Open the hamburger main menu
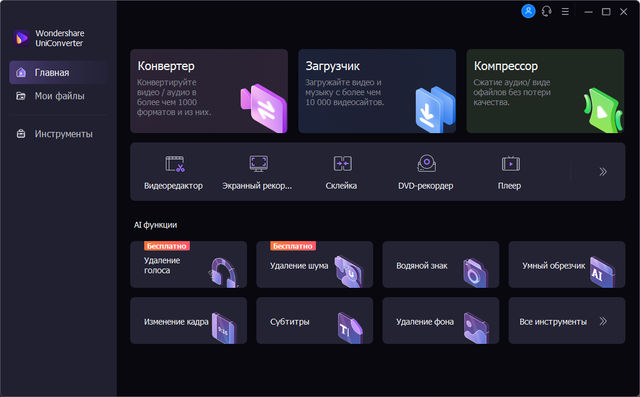 (x=565, y=12)
